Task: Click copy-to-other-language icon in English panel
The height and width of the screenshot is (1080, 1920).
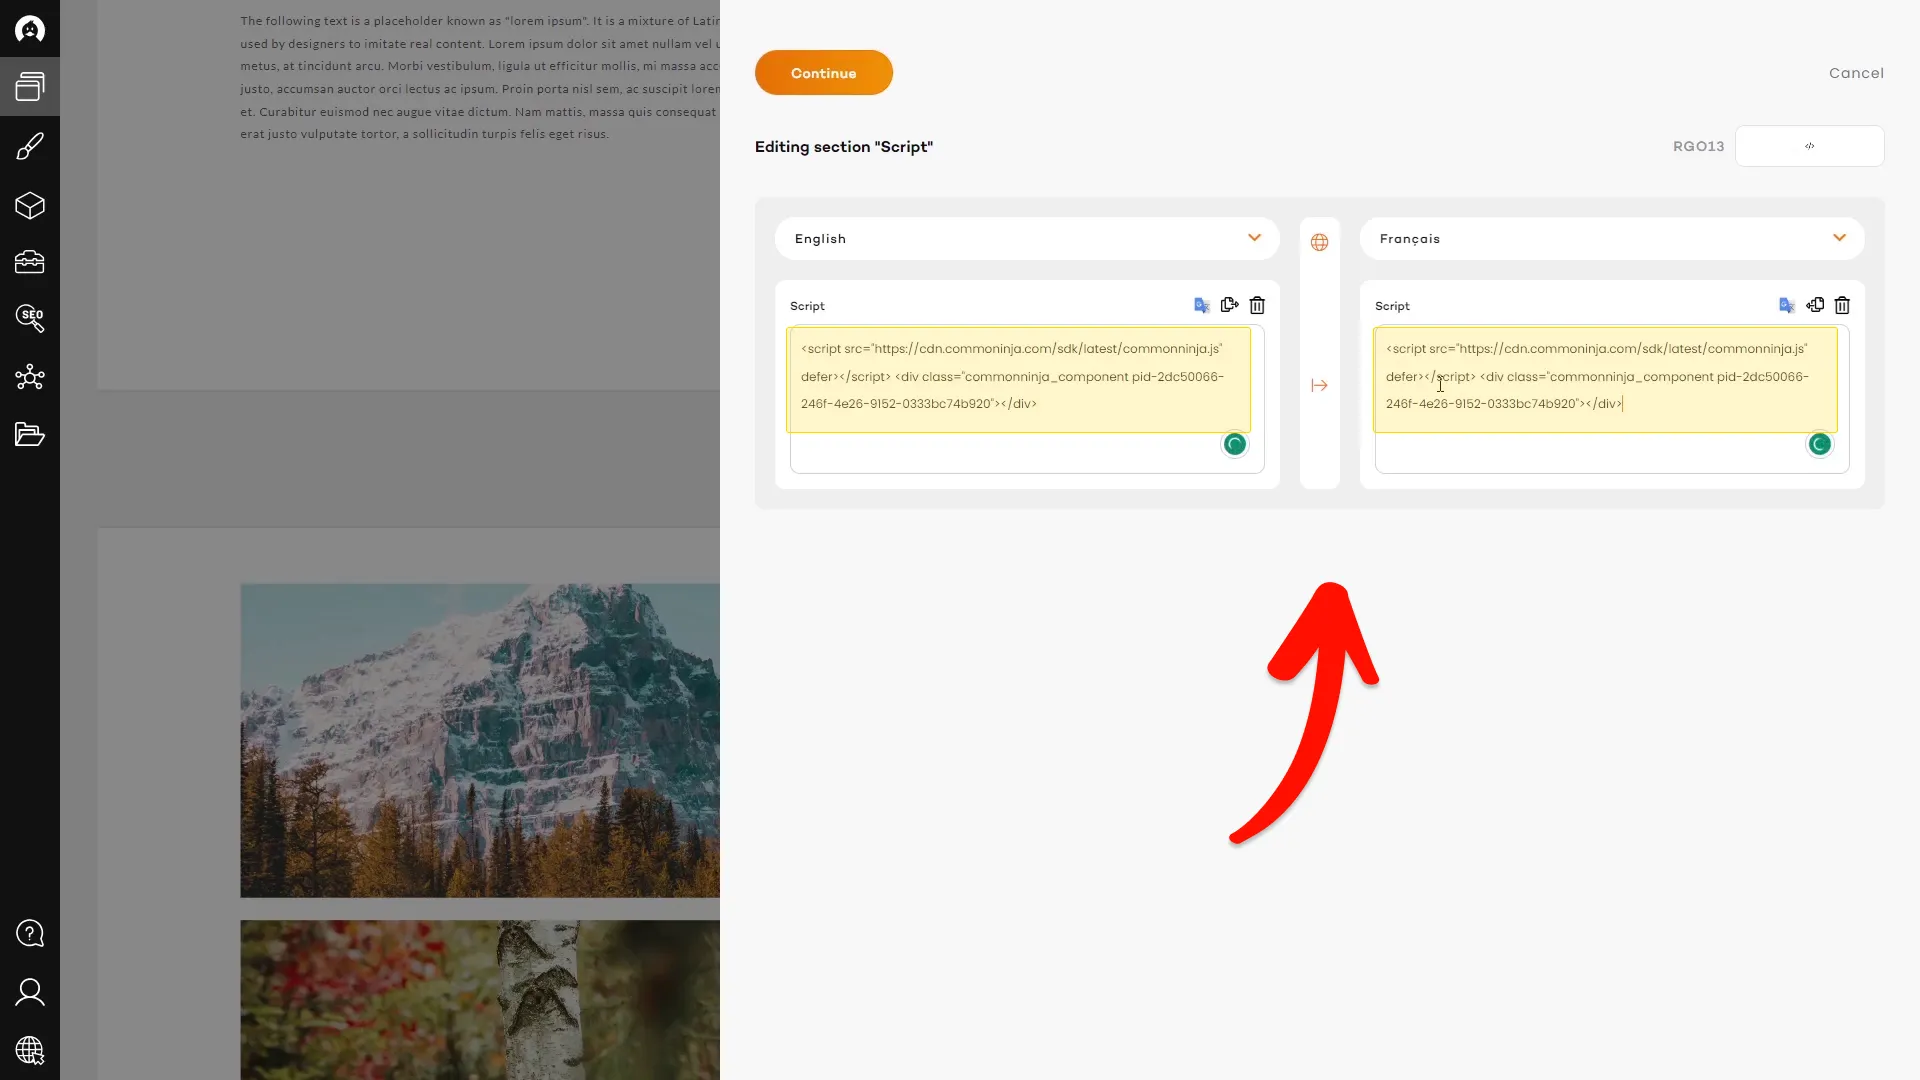Action: click(x=1229, y=305)
